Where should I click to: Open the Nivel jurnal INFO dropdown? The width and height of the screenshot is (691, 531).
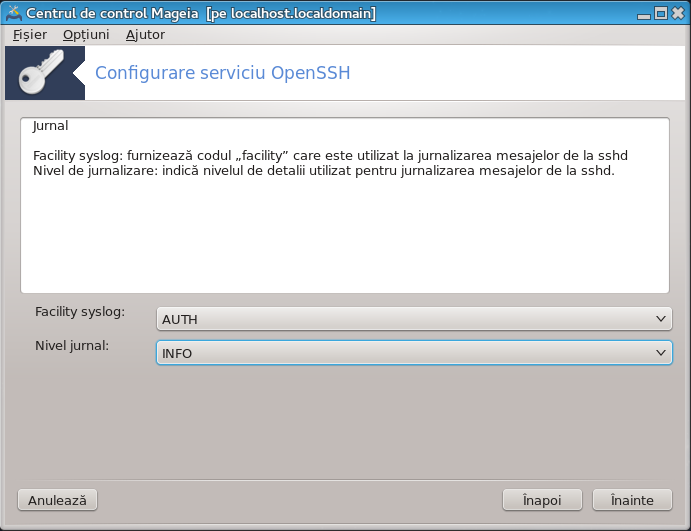tap(414, 353)
